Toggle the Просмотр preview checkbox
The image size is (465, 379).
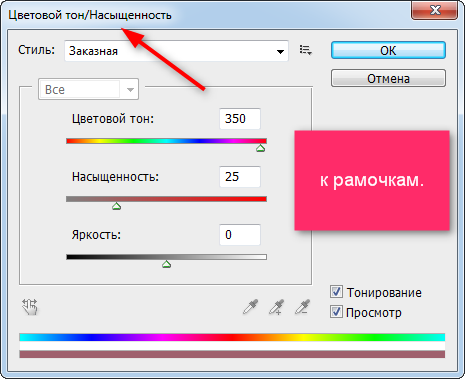[336, 312]
